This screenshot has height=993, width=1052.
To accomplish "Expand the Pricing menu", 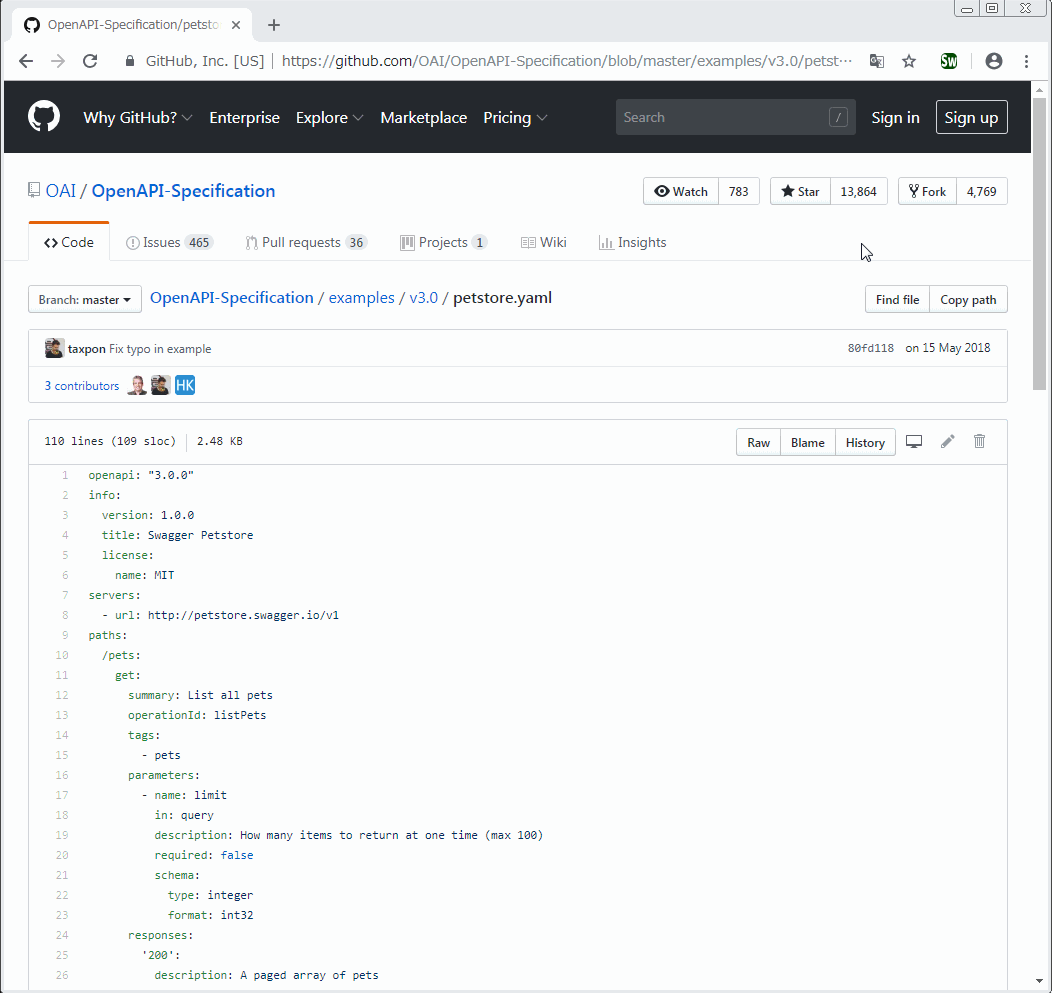I will tap(515, 117).
